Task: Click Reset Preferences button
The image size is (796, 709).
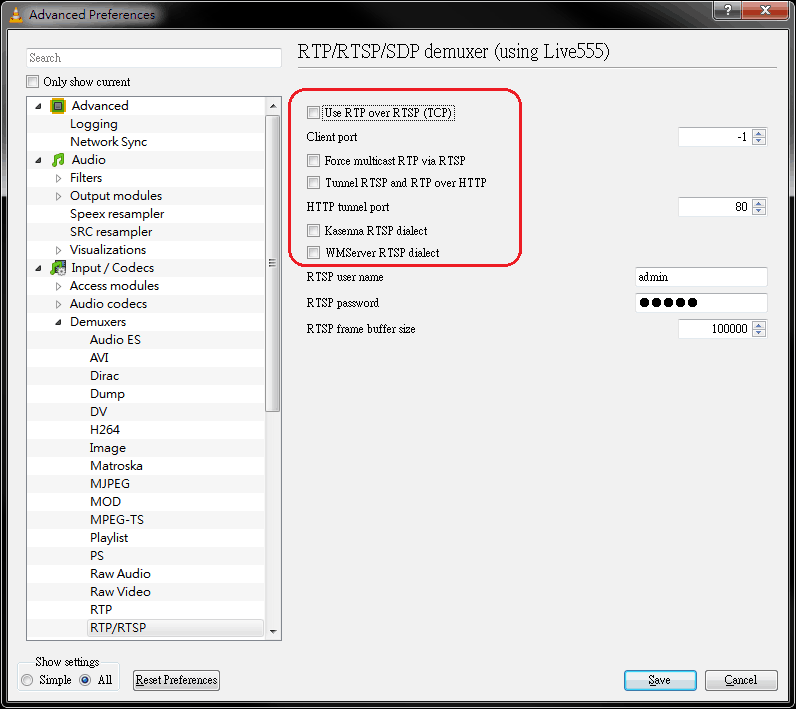Action: click(176, 680)
